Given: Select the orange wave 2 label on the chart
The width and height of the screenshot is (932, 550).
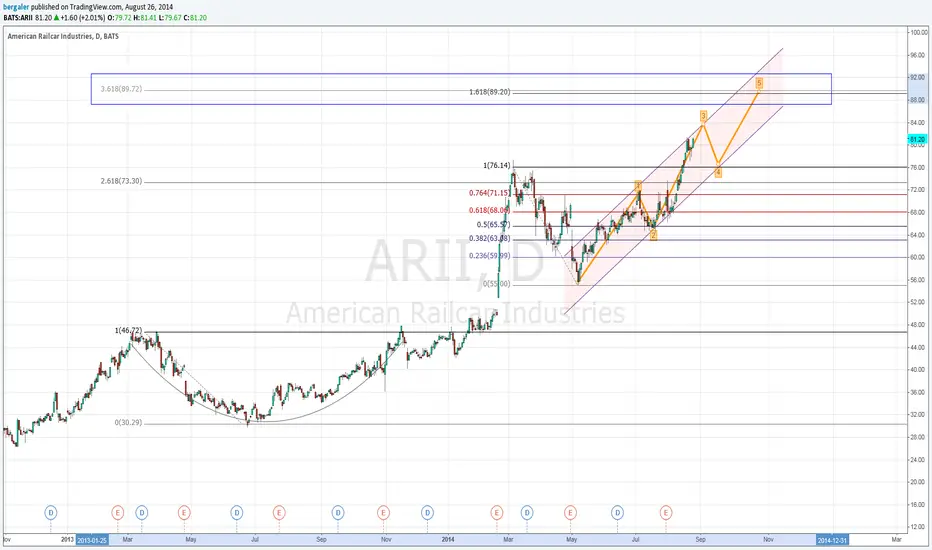Looking at the screenshot, I should pyautogui.click(x=653, y=235).
